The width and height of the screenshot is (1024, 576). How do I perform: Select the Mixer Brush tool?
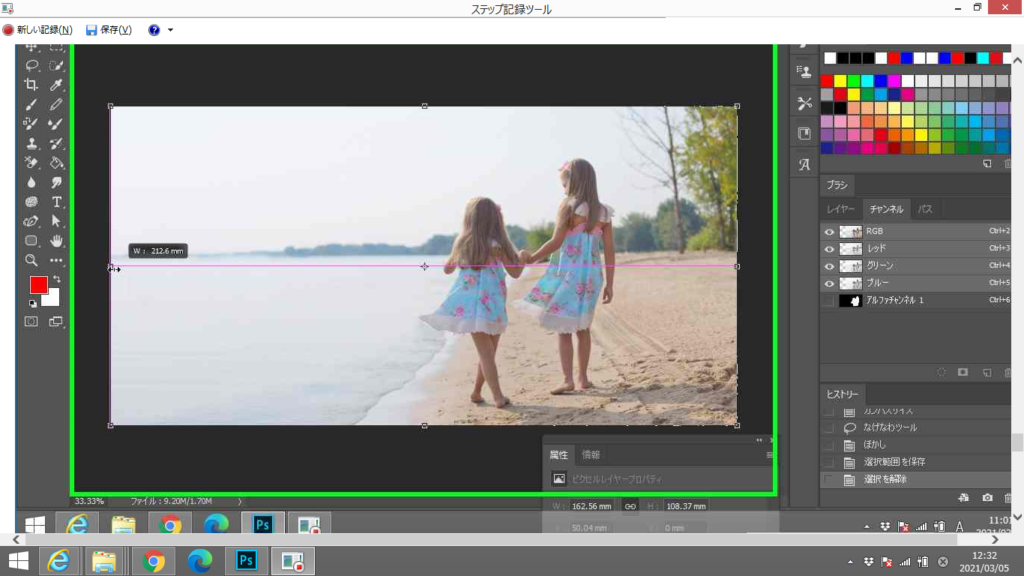56,124
